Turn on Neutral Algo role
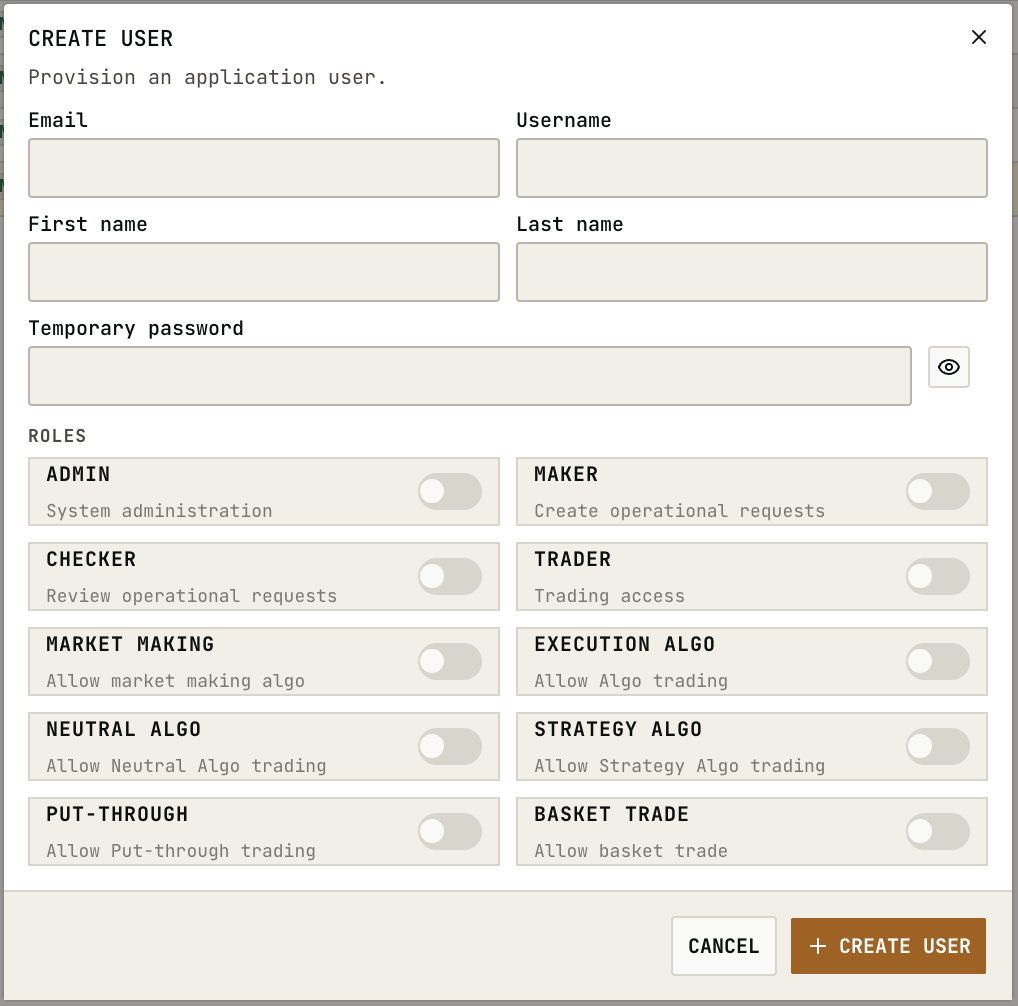This screenshot has width=1018, height=1006. pos(450,746)
